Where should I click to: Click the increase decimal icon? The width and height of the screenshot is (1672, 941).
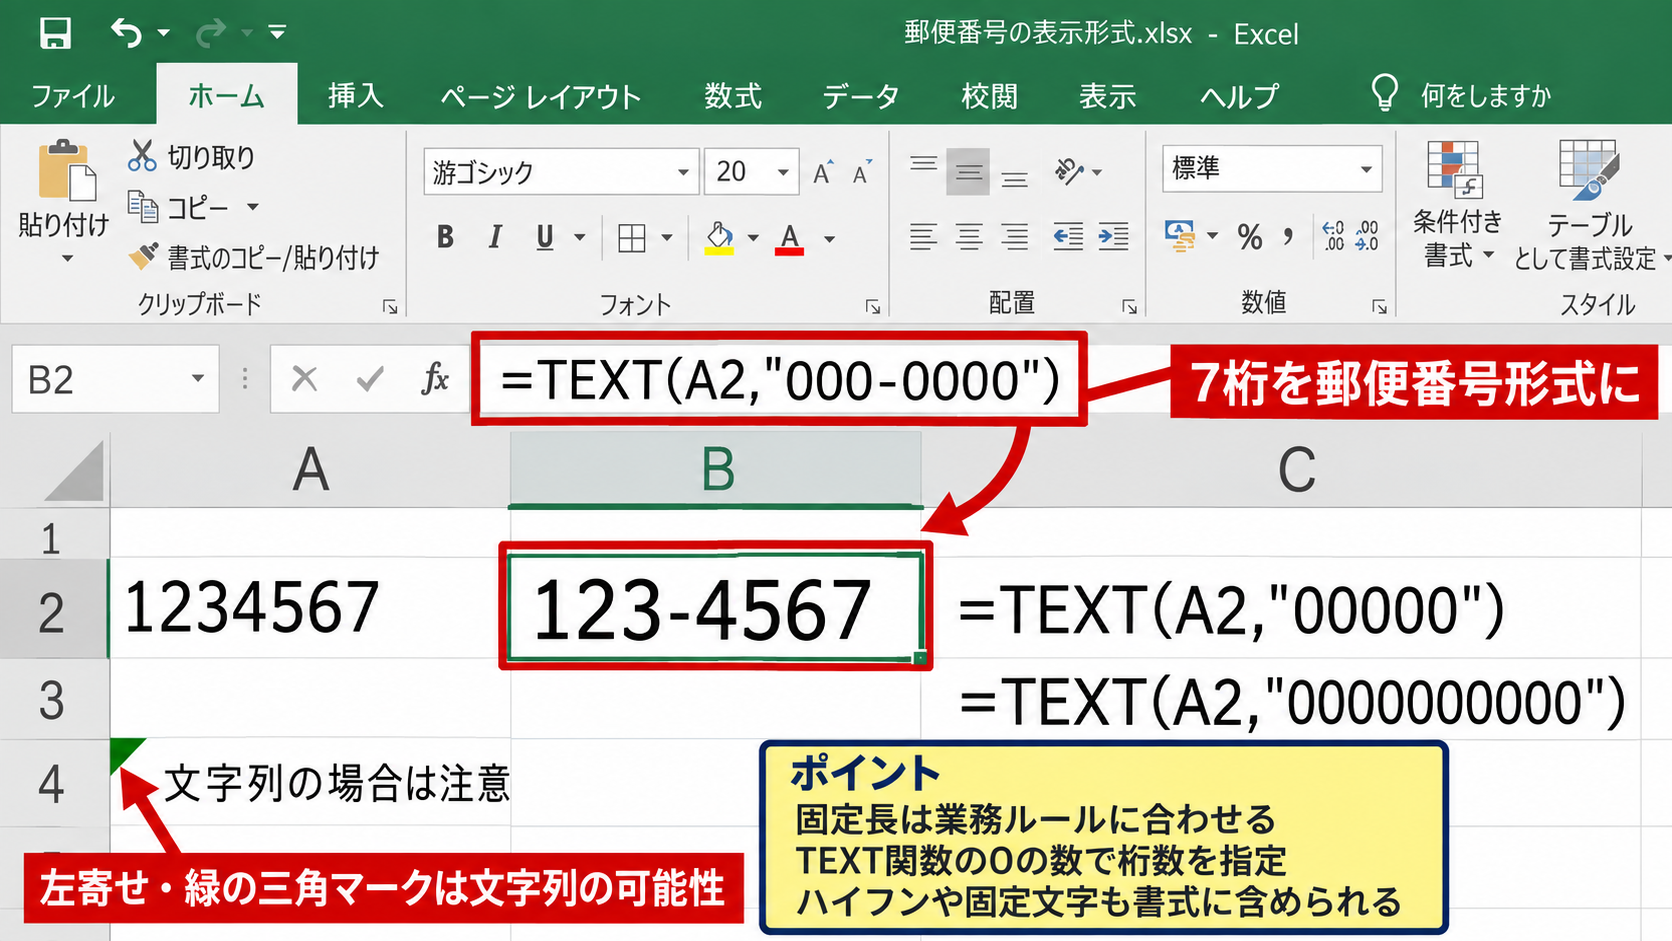[x=1333, y=236]
